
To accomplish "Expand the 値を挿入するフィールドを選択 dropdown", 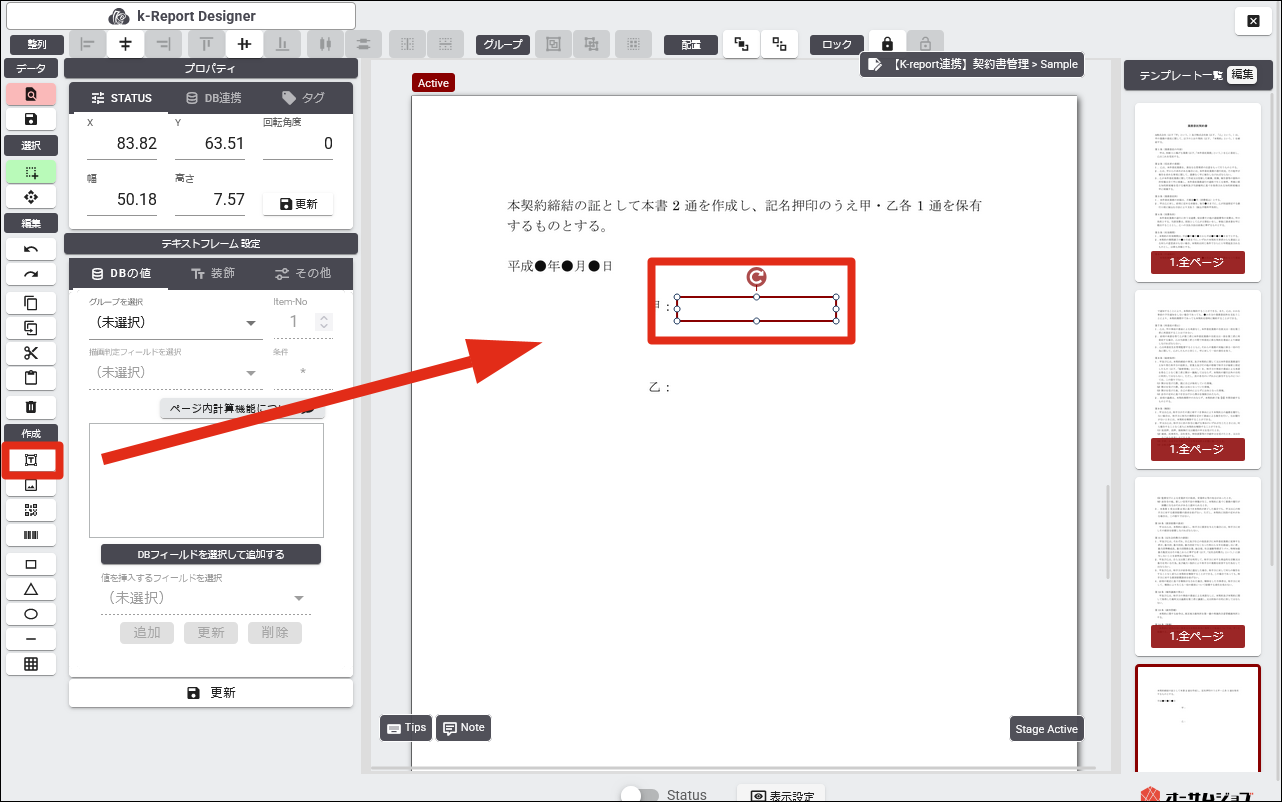I will 204,598.
